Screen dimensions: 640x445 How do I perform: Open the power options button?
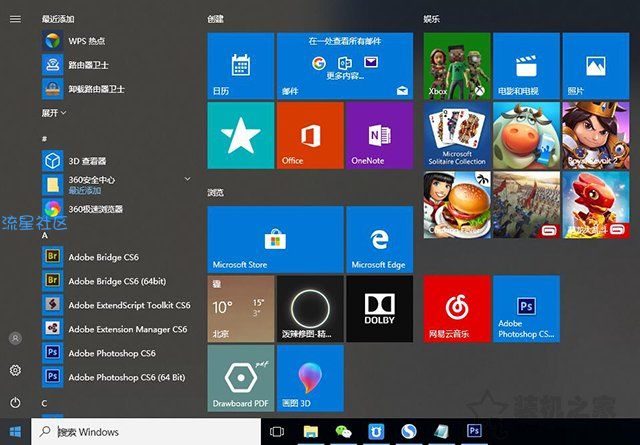[15, 403]
